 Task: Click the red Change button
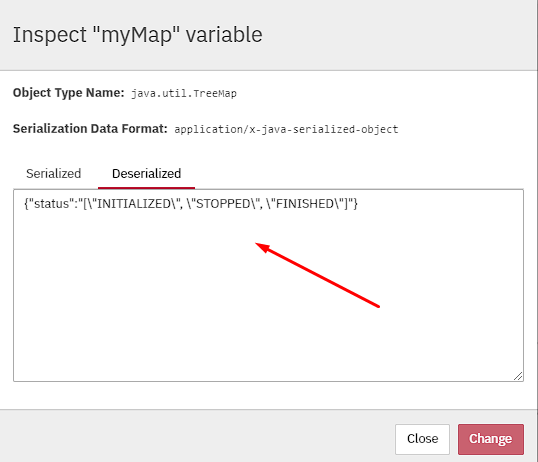click(491, 439)
